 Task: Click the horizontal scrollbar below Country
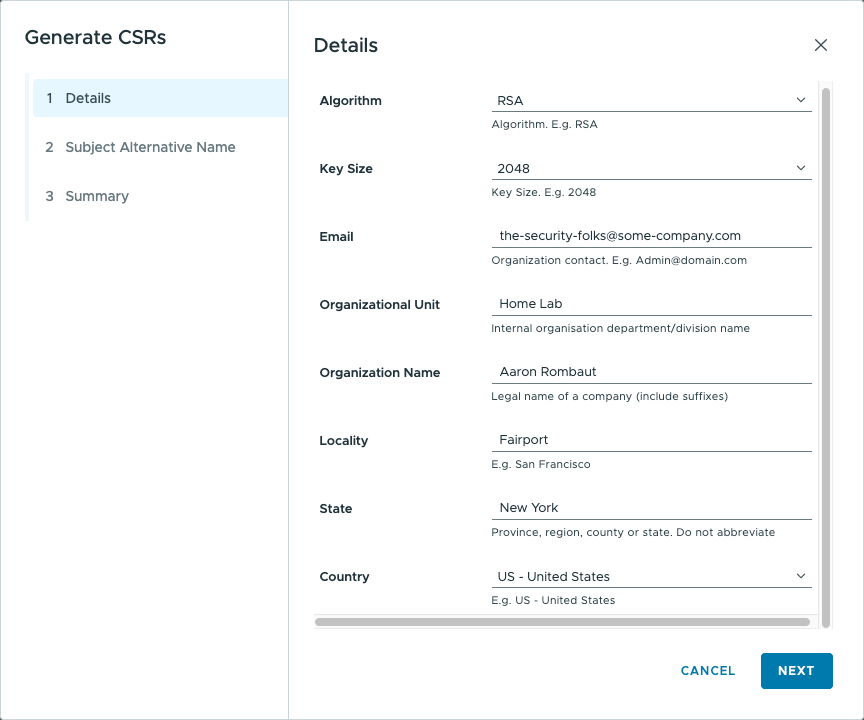[562, 622]
